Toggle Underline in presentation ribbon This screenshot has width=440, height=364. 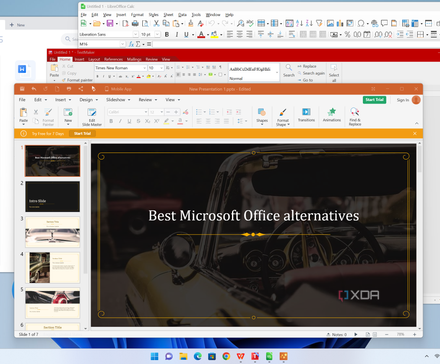[129, 121]
